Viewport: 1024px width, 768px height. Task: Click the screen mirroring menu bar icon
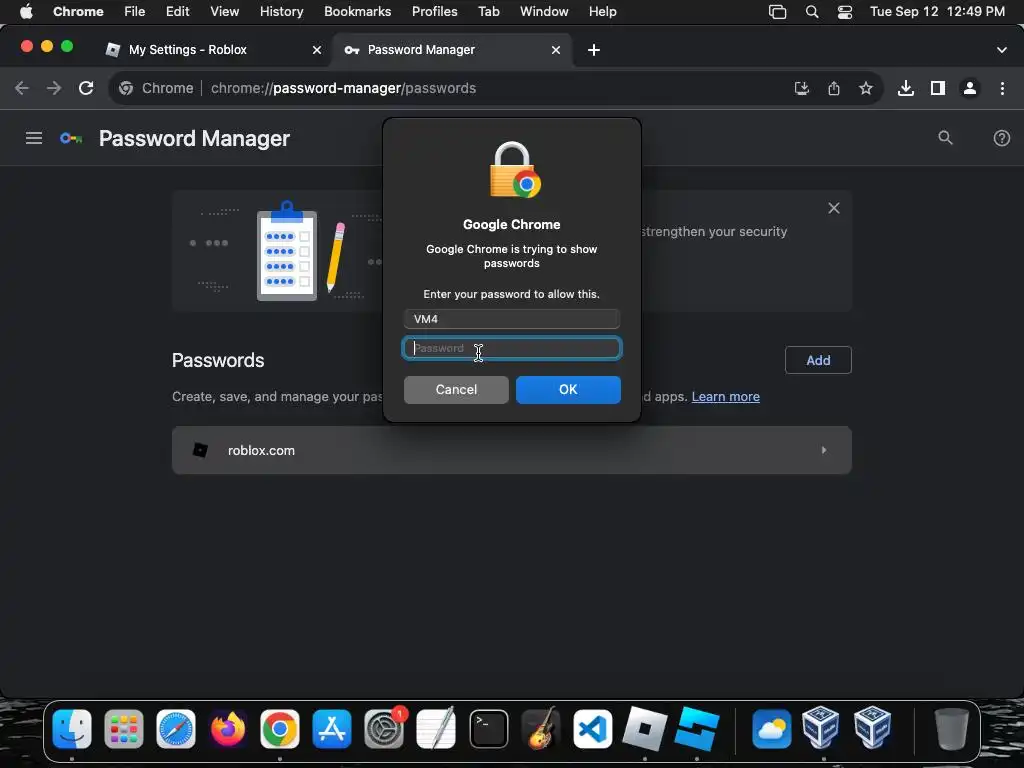pos(777,12)
